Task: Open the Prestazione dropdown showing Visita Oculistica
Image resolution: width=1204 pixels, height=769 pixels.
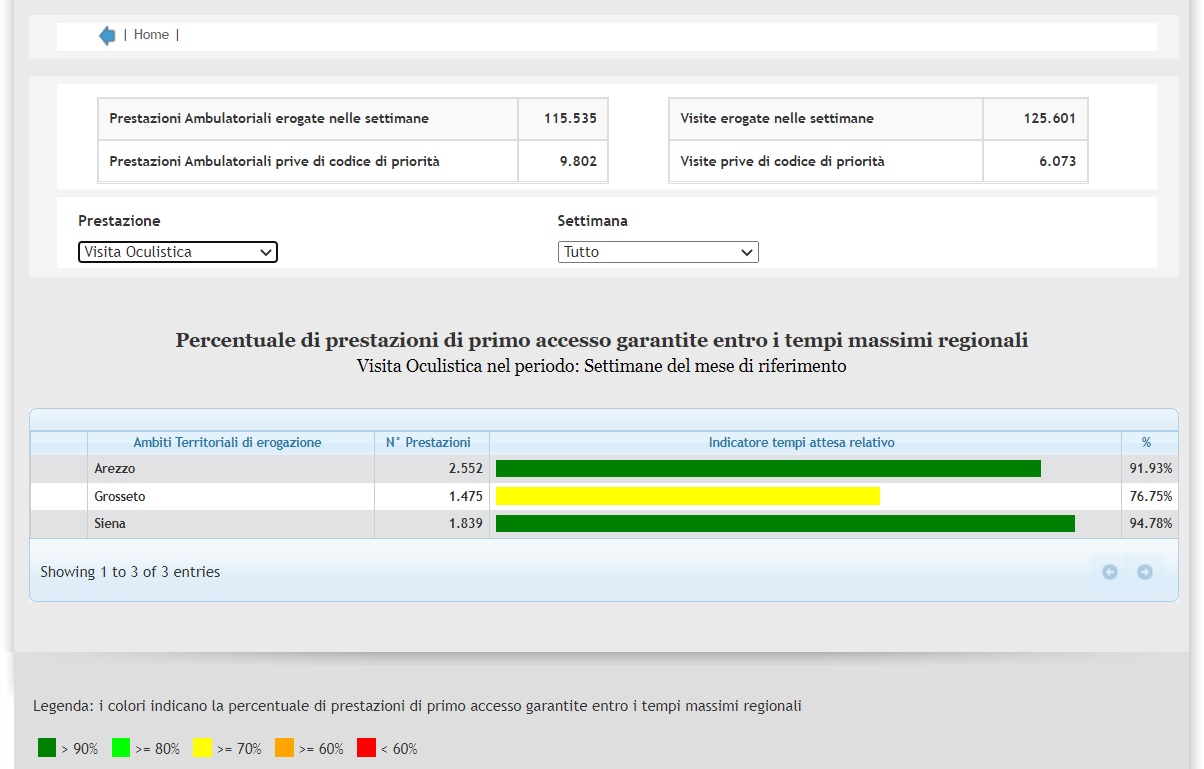Action: (x=178, y=252)
